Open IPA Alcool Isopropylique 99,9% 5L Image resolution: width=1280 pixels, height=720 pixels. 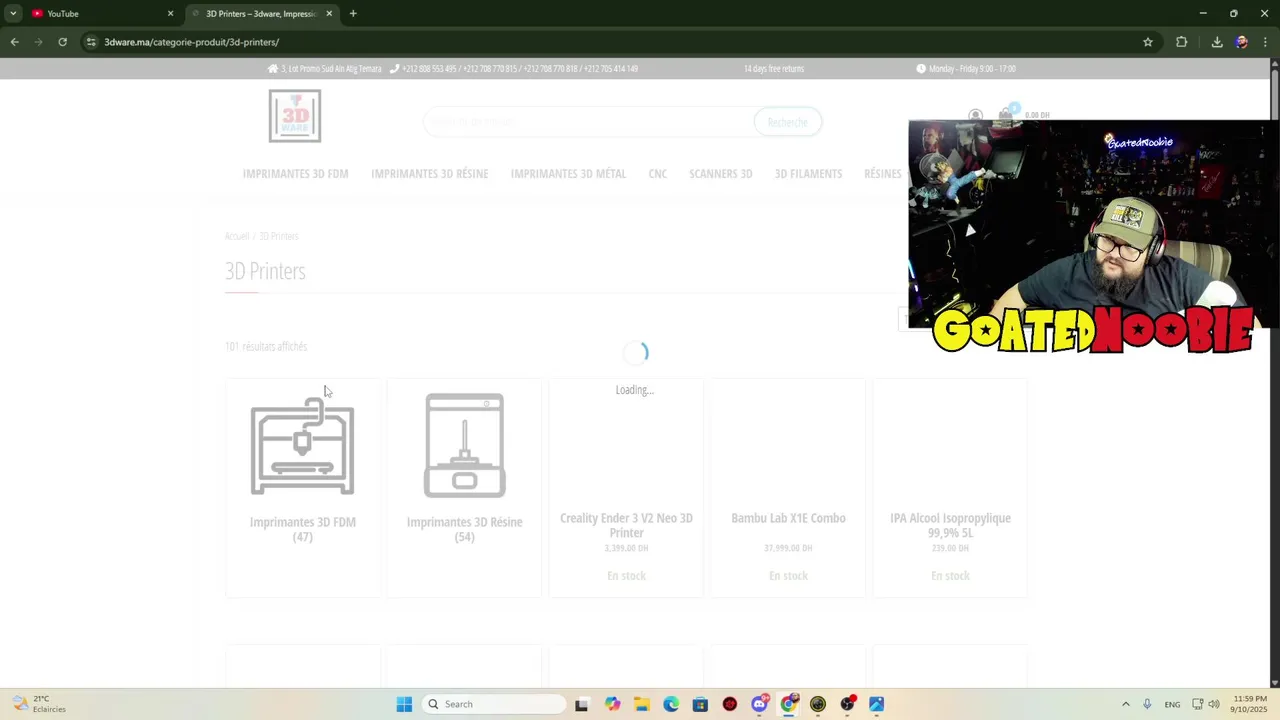tap(950, 525)
